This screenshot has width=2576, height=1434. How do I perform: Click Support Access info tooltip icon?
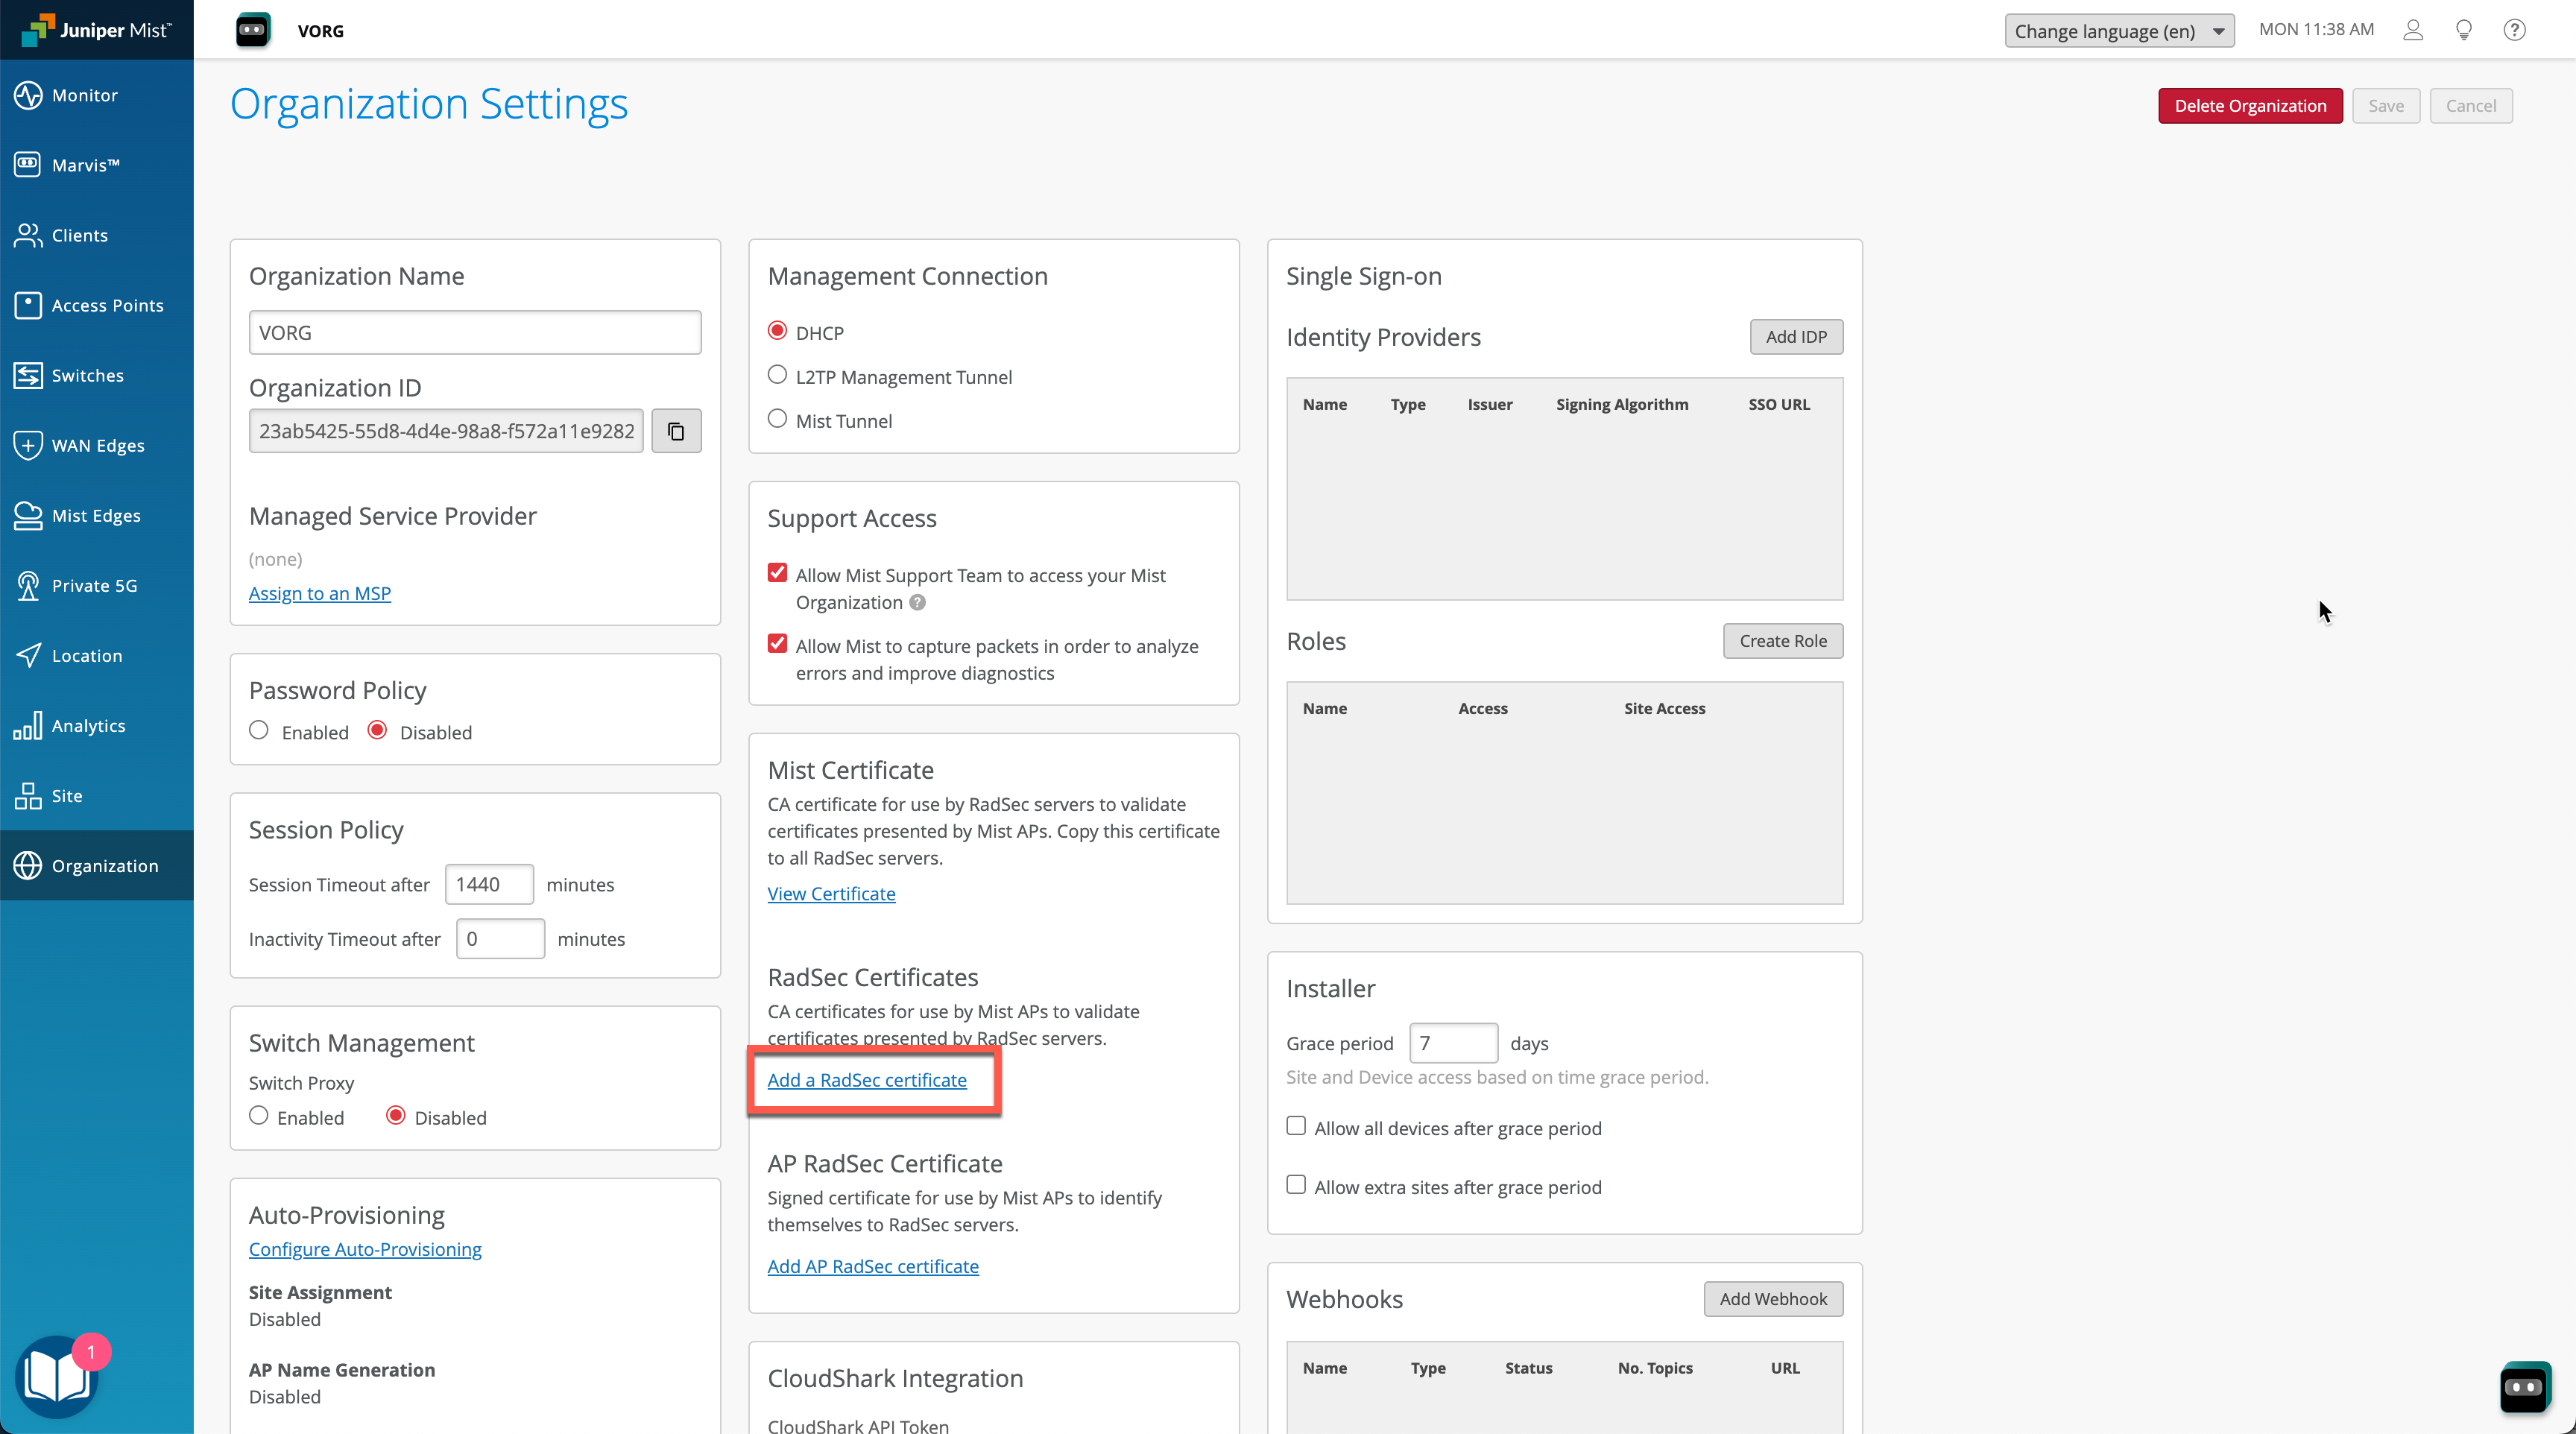[x=917, y=602]
